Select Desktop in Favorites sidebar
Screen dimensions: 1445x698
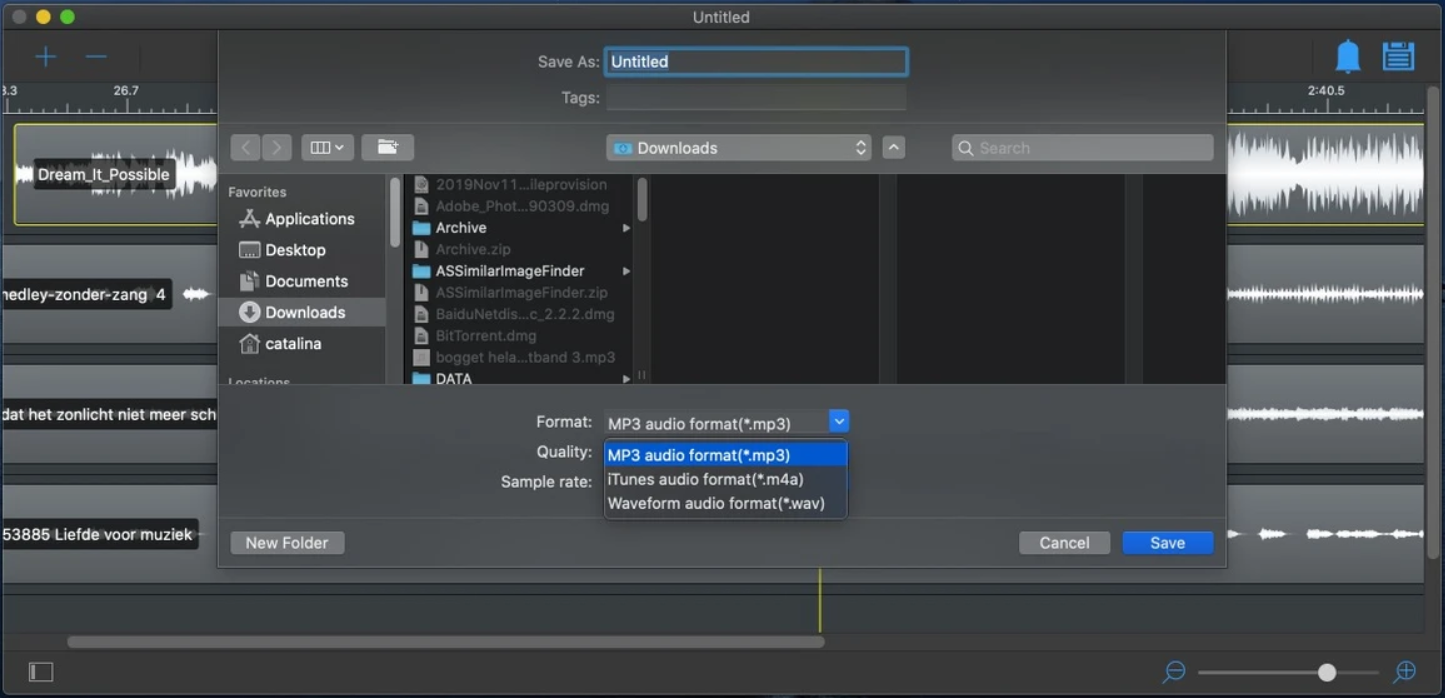pos(302,250)
